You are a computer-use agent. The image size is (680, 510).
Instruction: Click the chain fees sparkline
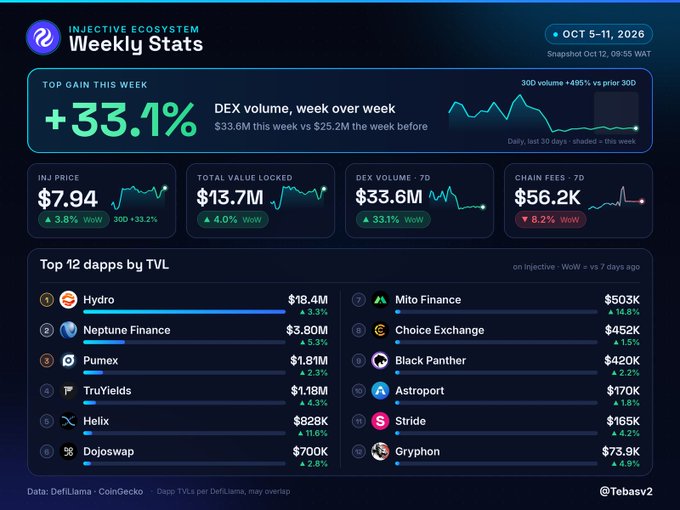tap(616, 198)
